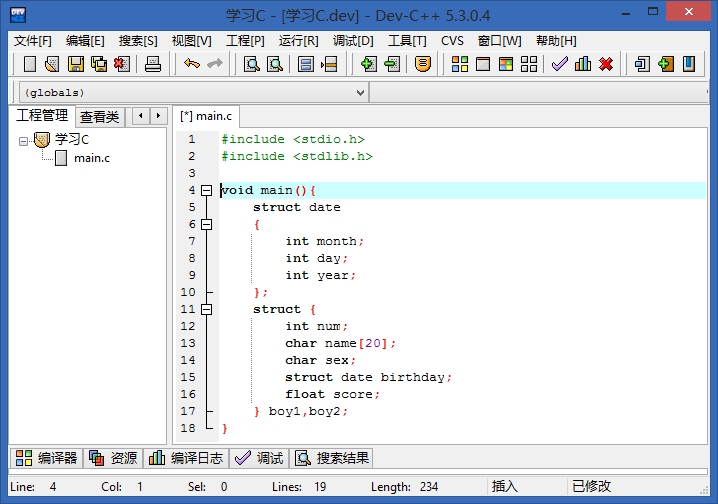
Task: Open the 调试 bottom tab
Action: 259,458
